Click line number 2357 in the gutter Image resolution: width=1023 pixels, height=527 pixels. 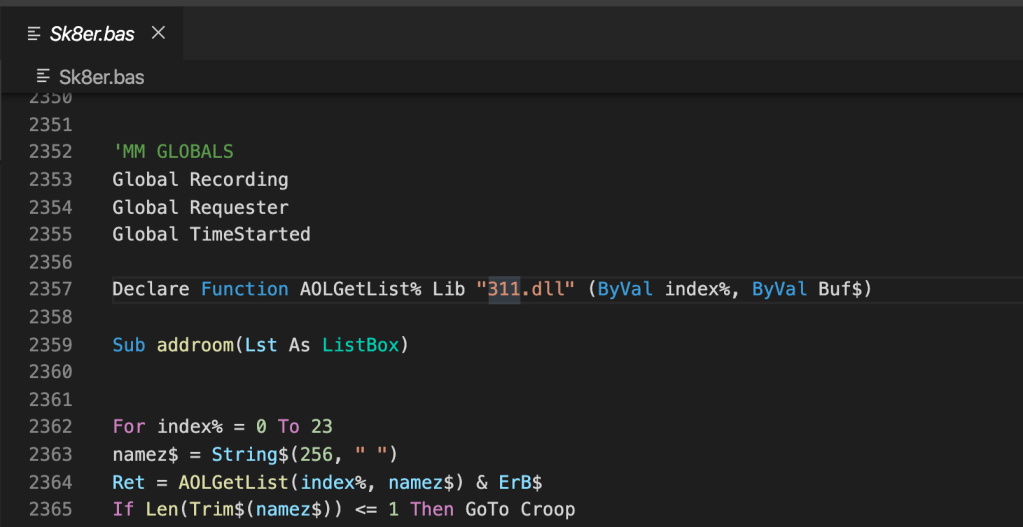[x=50, y=289]
